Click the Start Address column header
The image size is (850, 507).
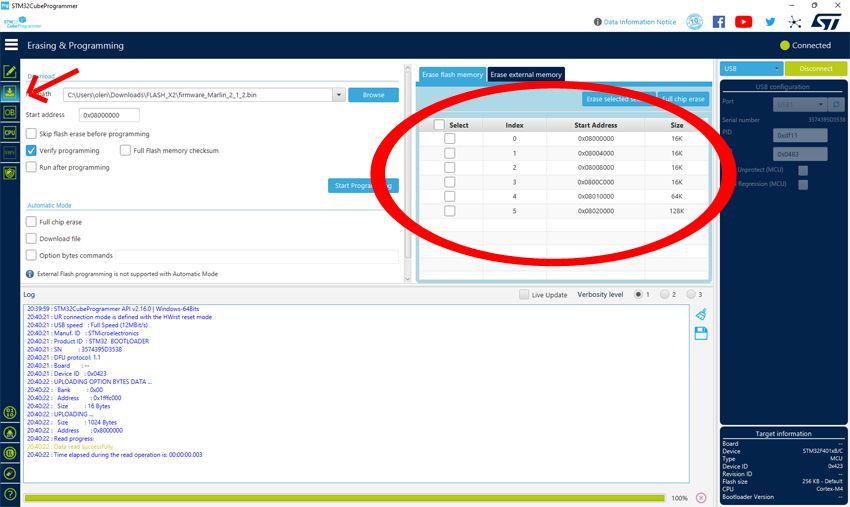[595, 125]
